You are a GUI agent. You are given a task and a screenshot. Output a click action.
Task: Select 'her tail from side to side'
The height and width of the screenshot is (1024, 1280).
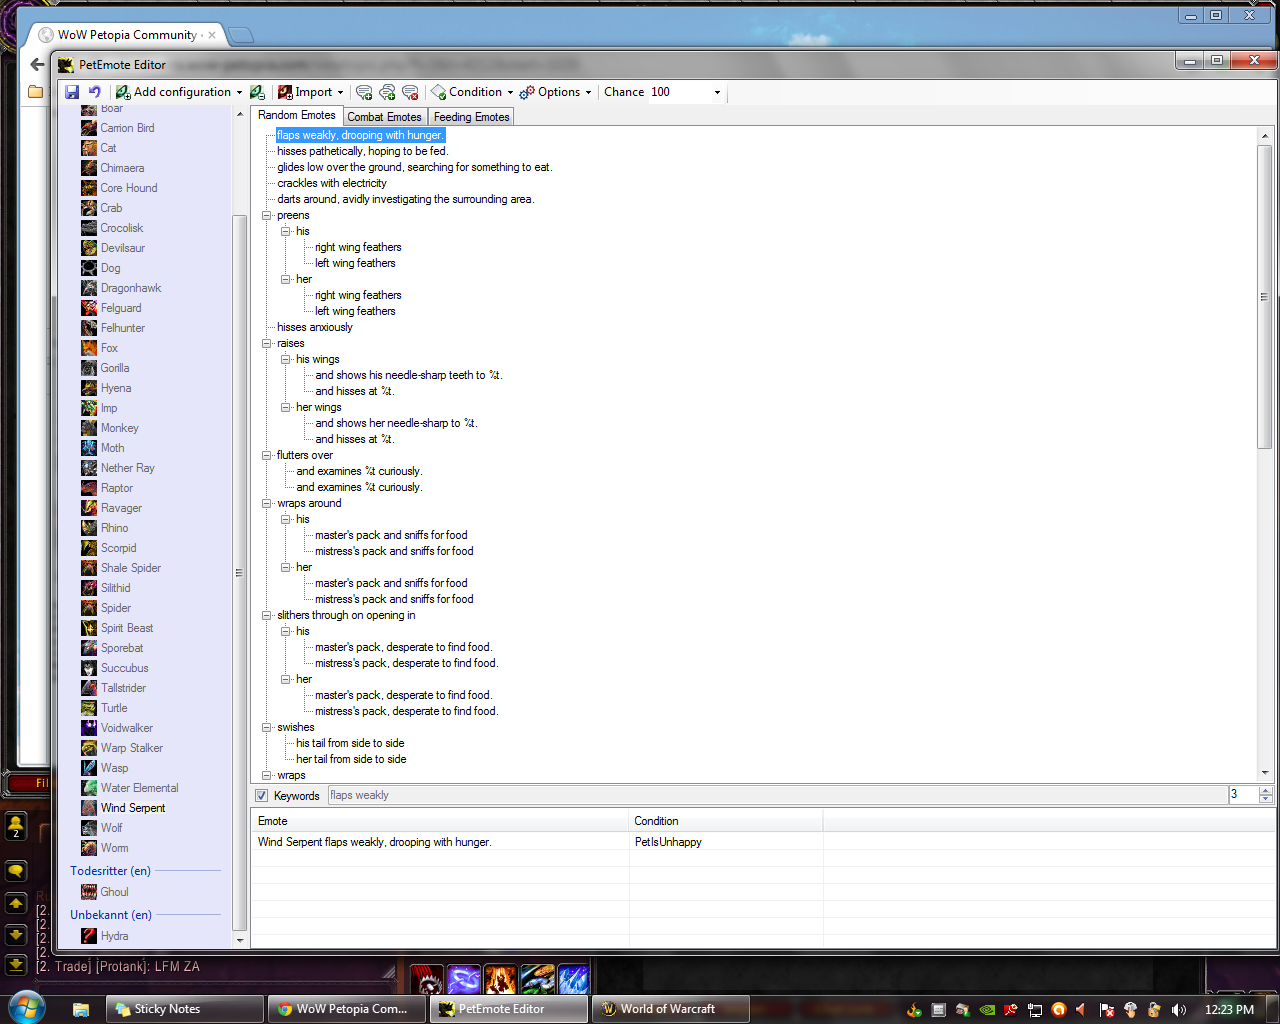pos(351,760)
